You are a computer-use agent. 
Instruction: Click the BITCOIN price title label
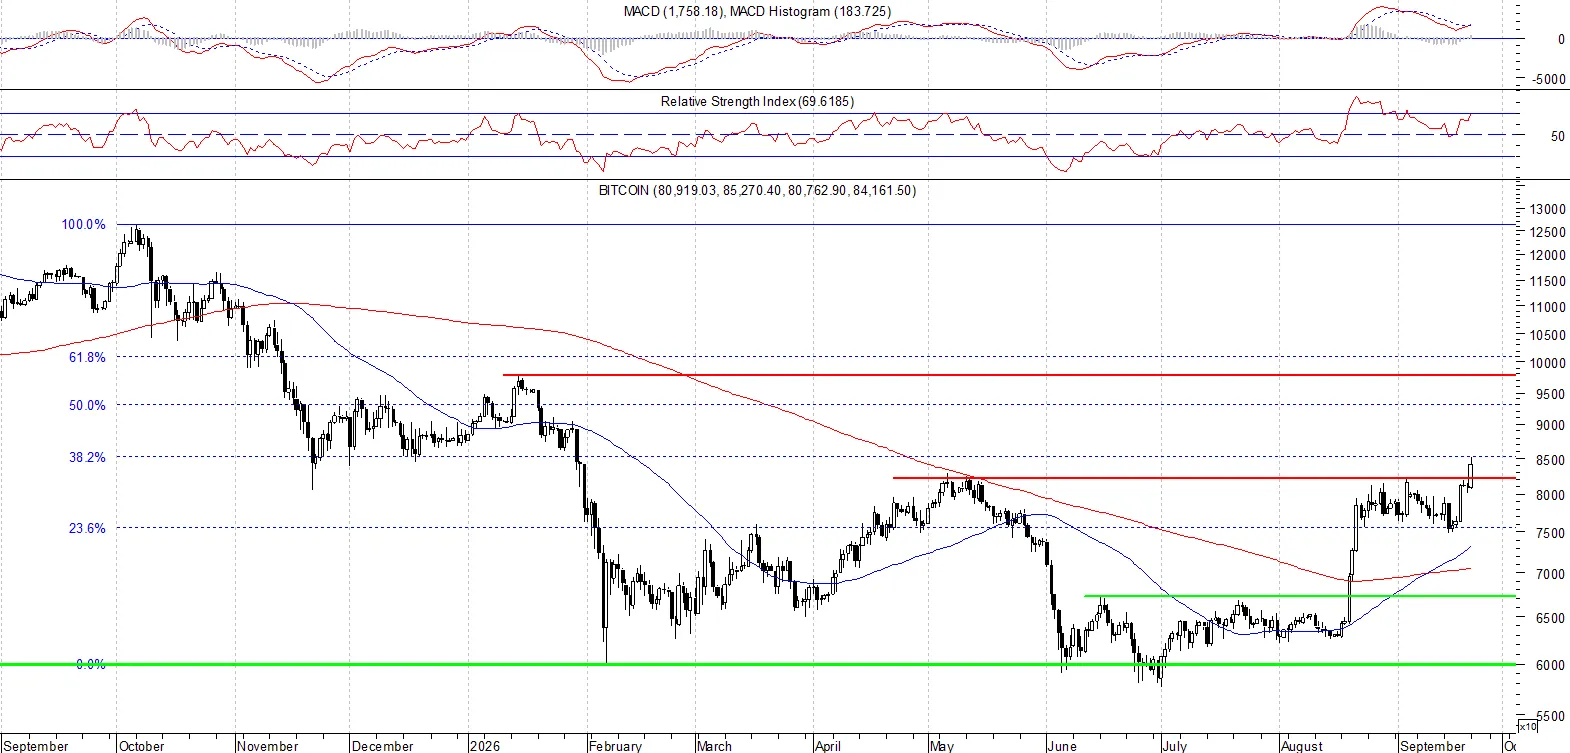click(x=757, y=190)
